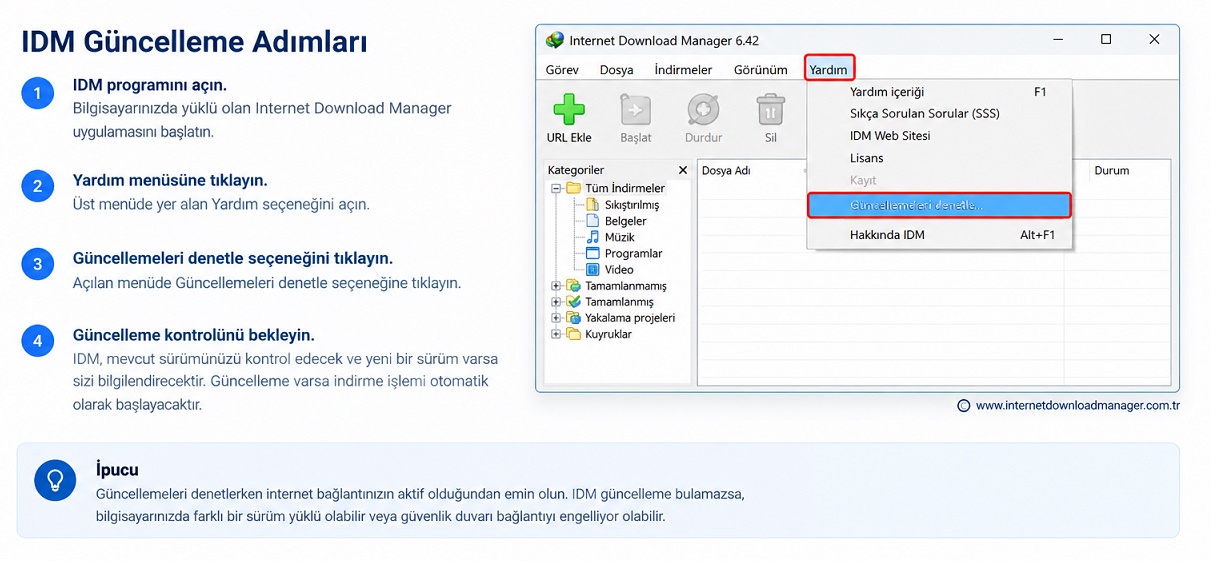Click the IDM logo in the title bar
The width and height of the screenshot is (1211, 561).
(555, 40)
